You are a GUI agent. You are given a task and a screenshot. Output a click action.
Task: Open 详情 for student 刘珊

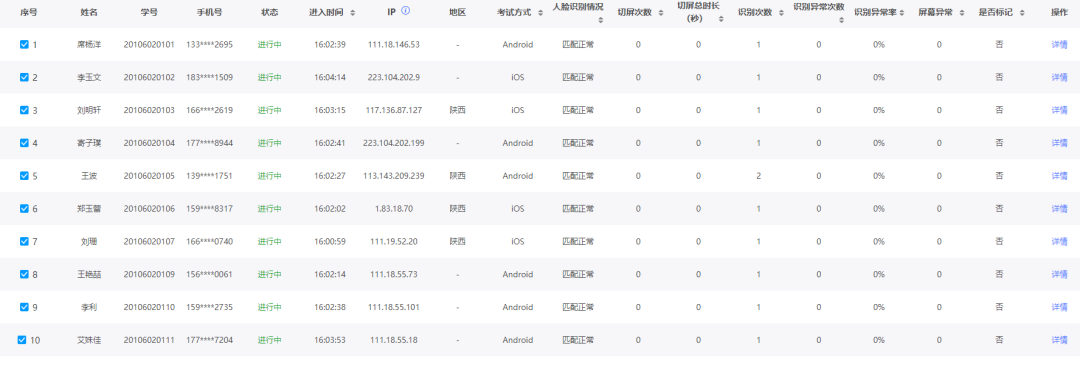tap(1059, 241)
